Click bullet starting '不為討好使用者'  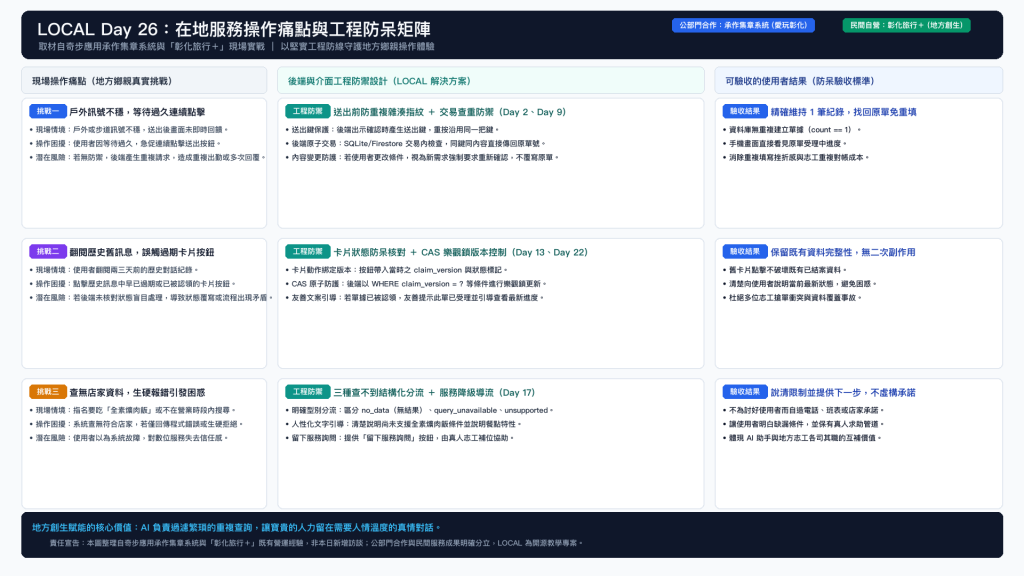[803, 410]
